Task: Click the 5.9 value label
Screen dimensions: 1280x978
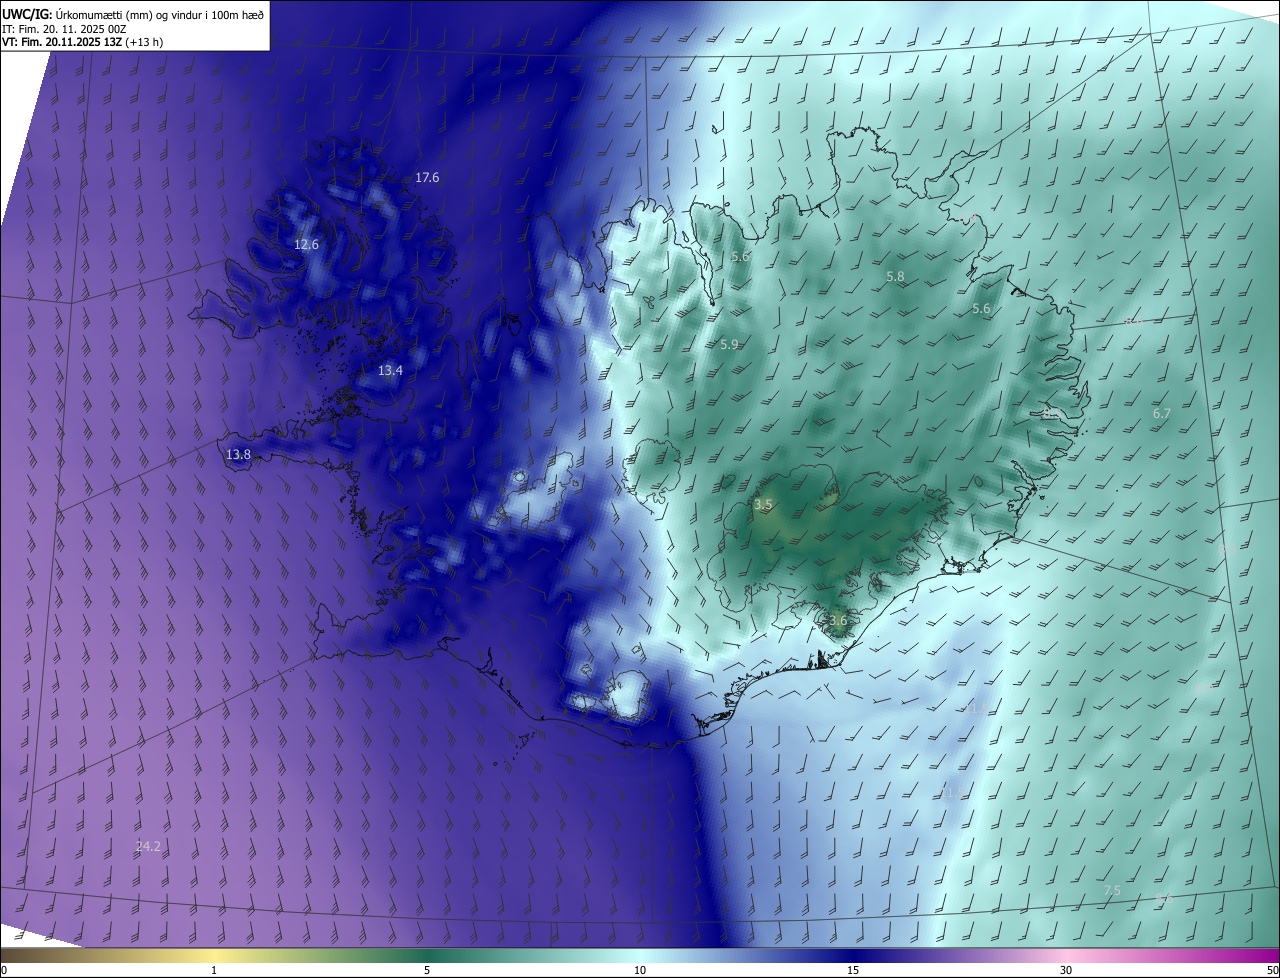Action: tap(729, 345)
